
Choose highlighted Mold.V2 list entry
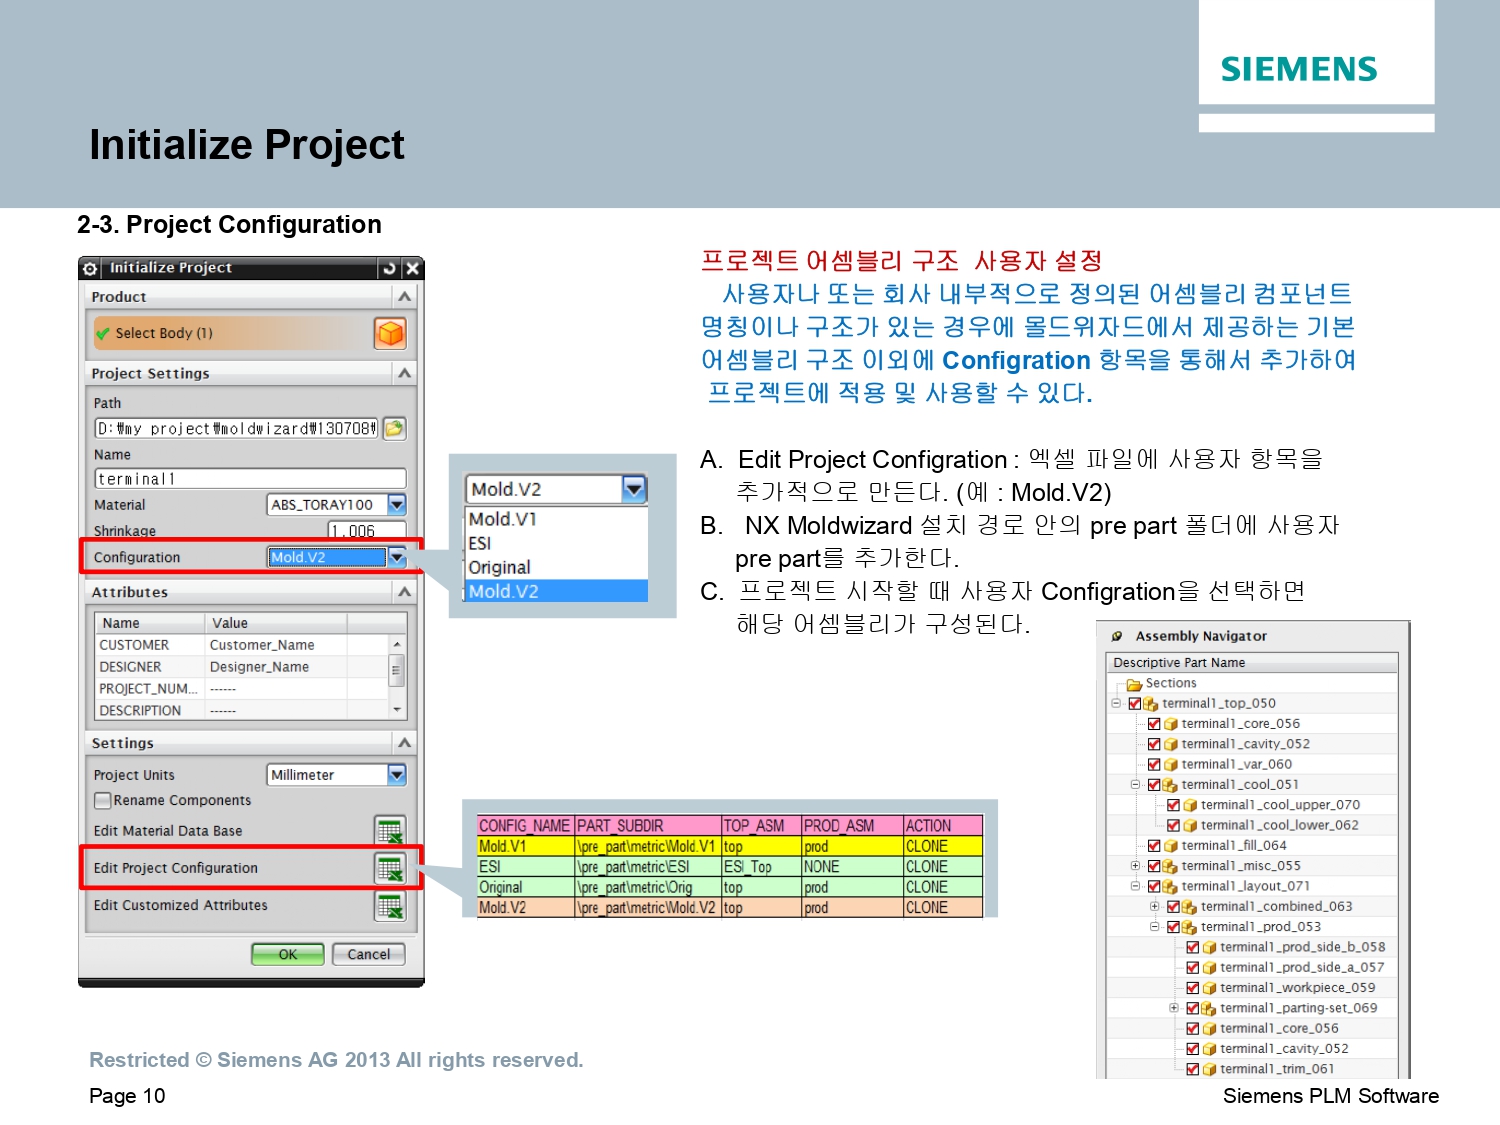pyautogui.click(x=557, y=591)
